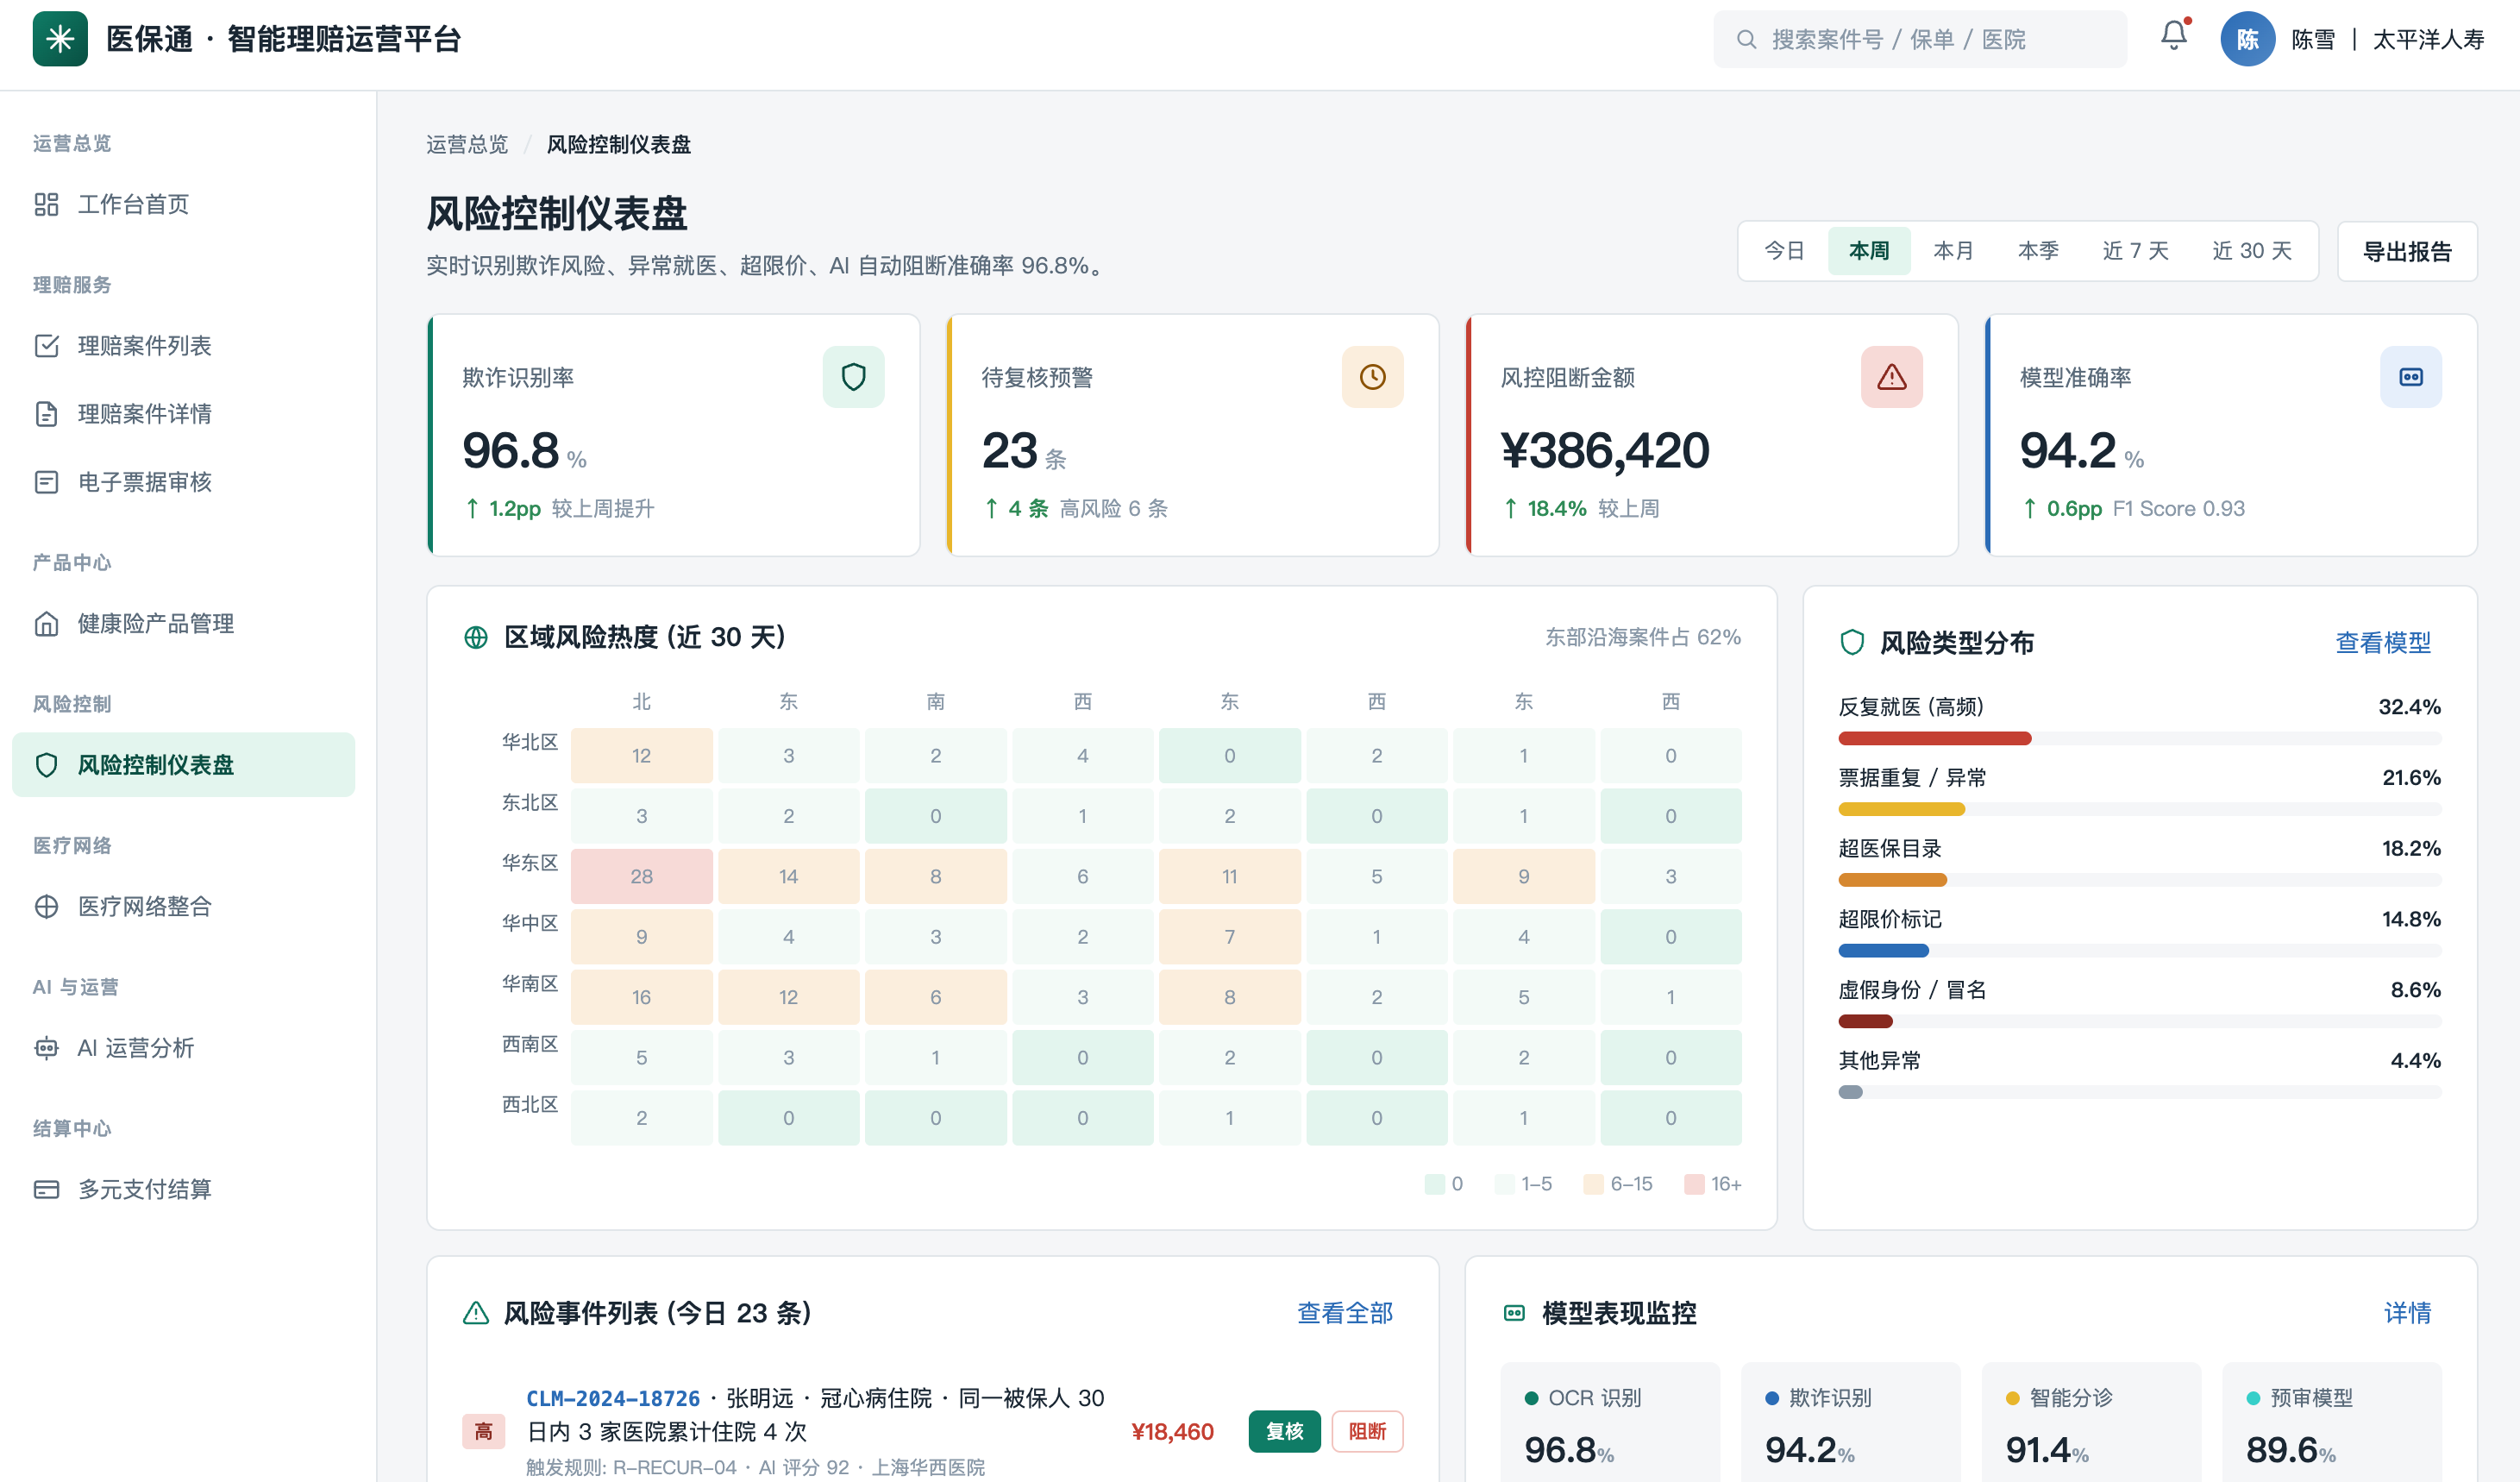
Task: Click the AI 运营分析 robot icon
Action: coord(46,1048)
